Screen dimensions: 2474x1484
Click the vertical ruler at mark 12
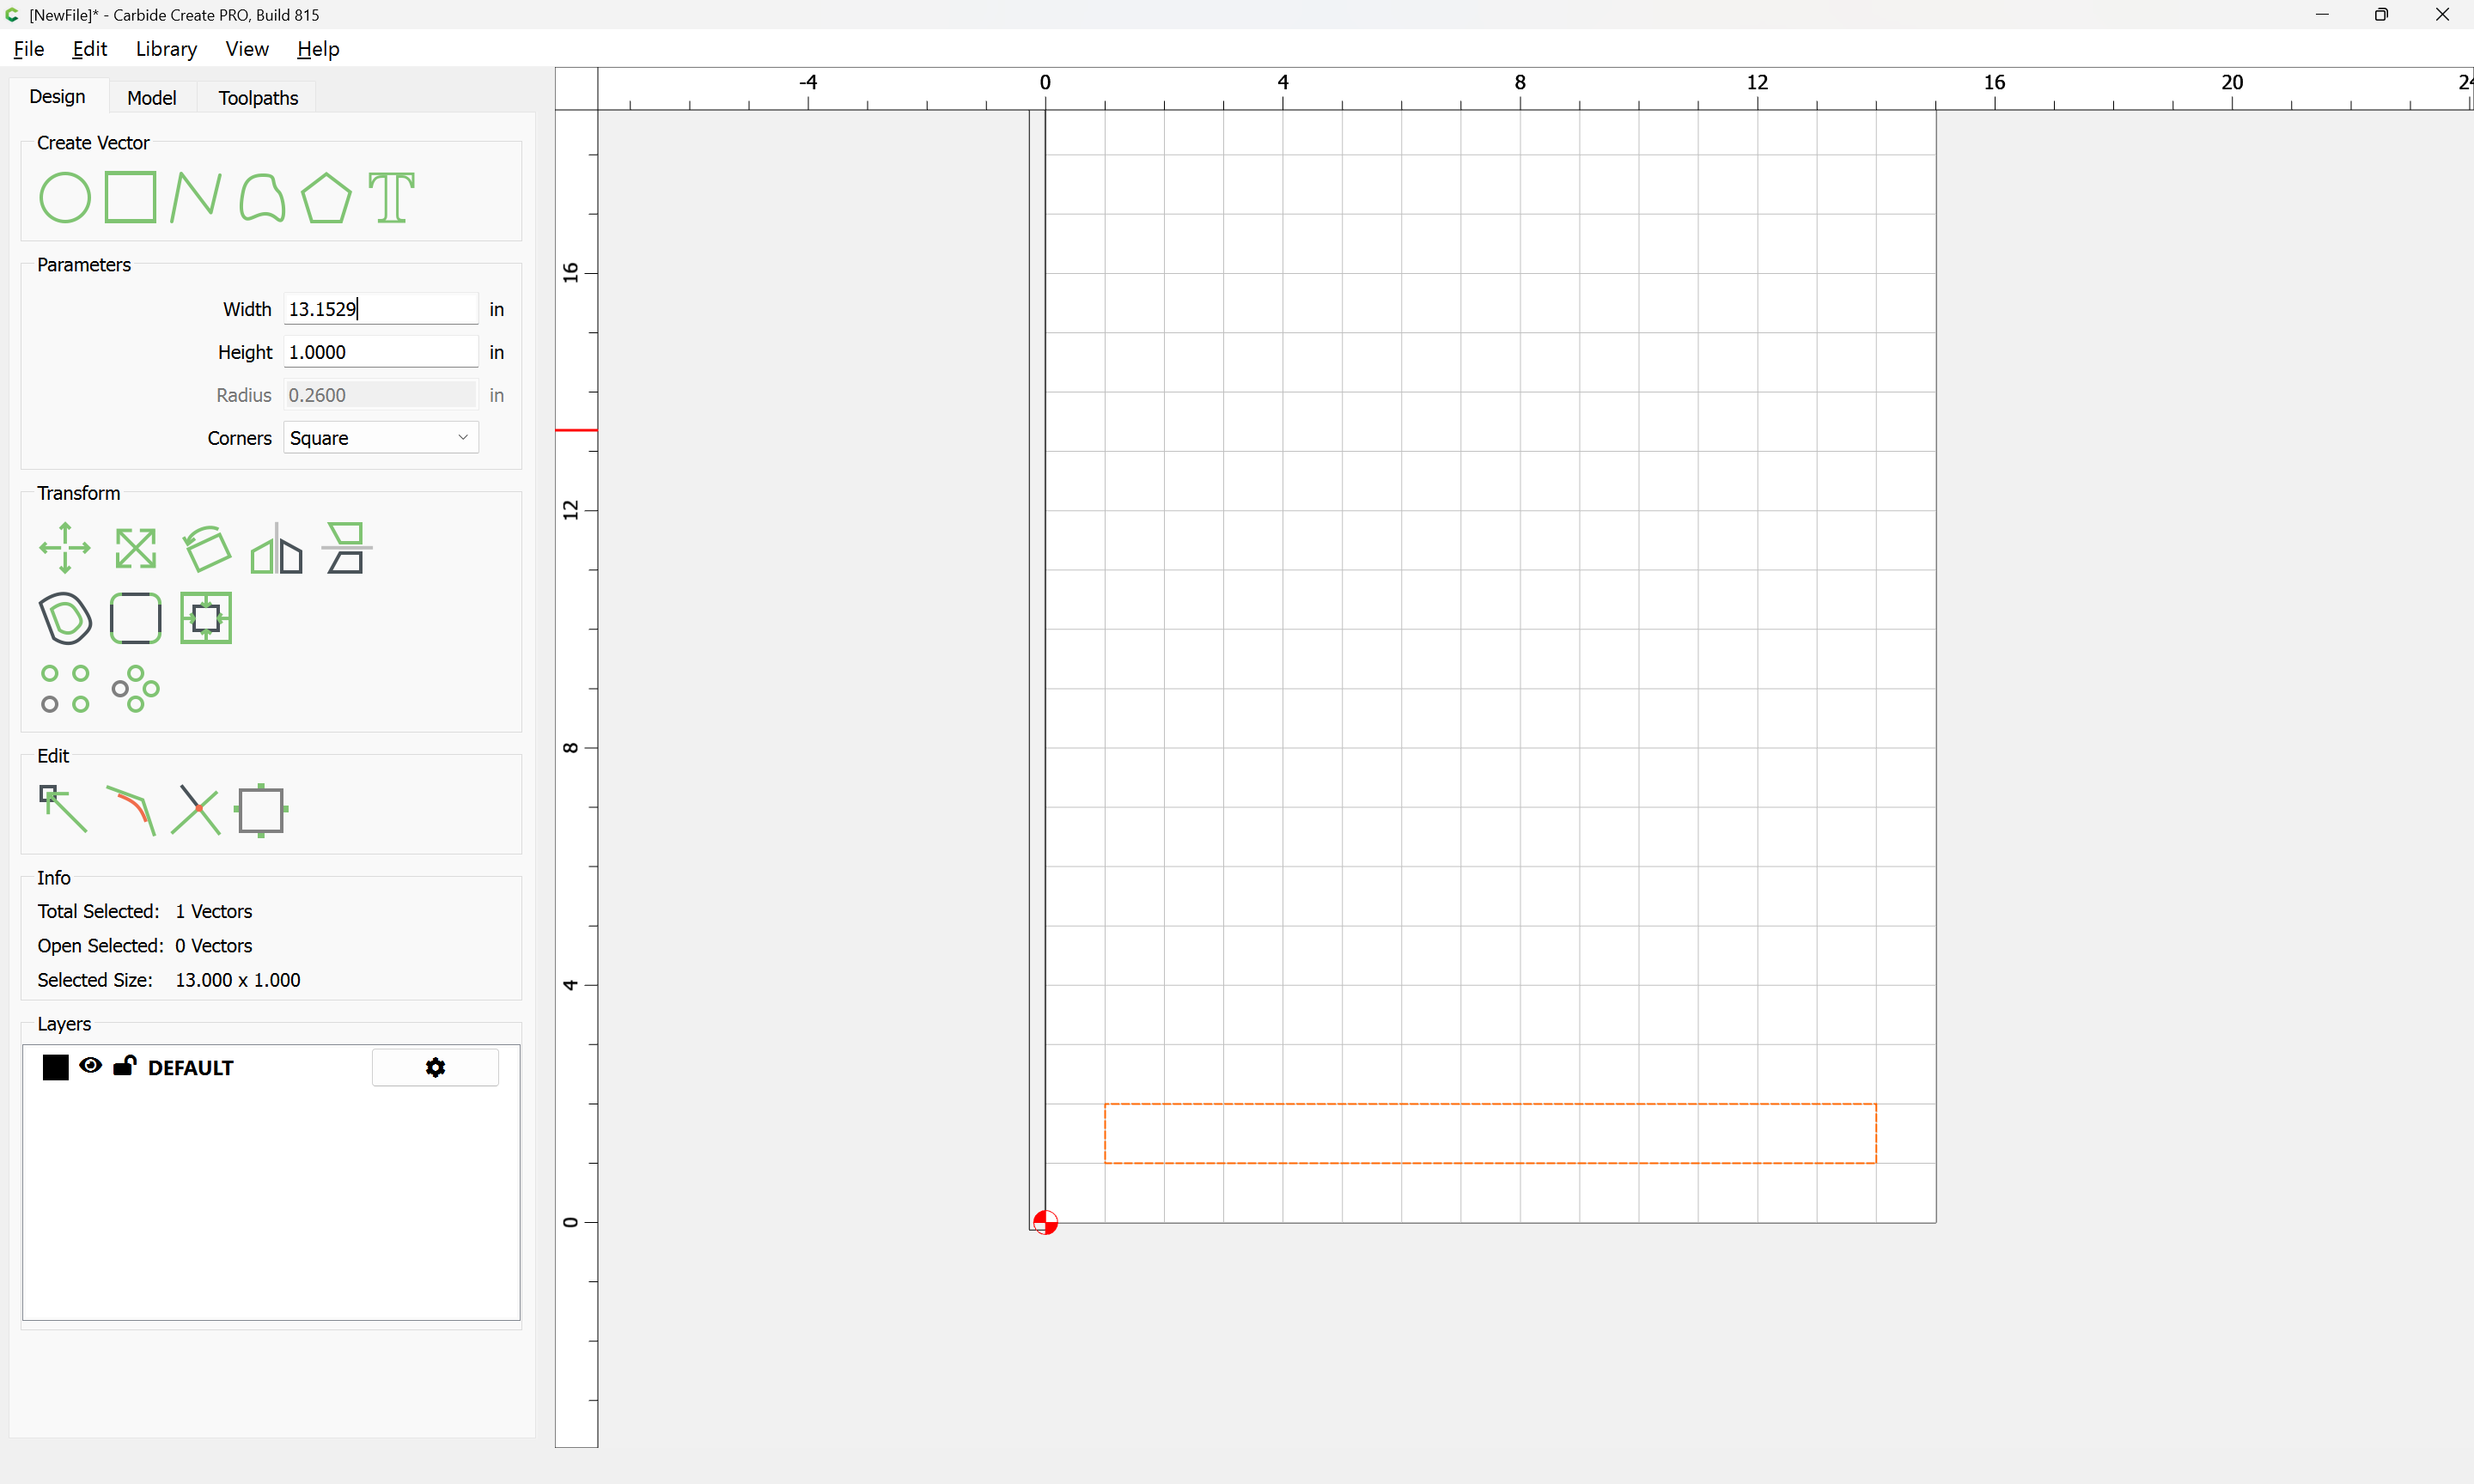572,510
